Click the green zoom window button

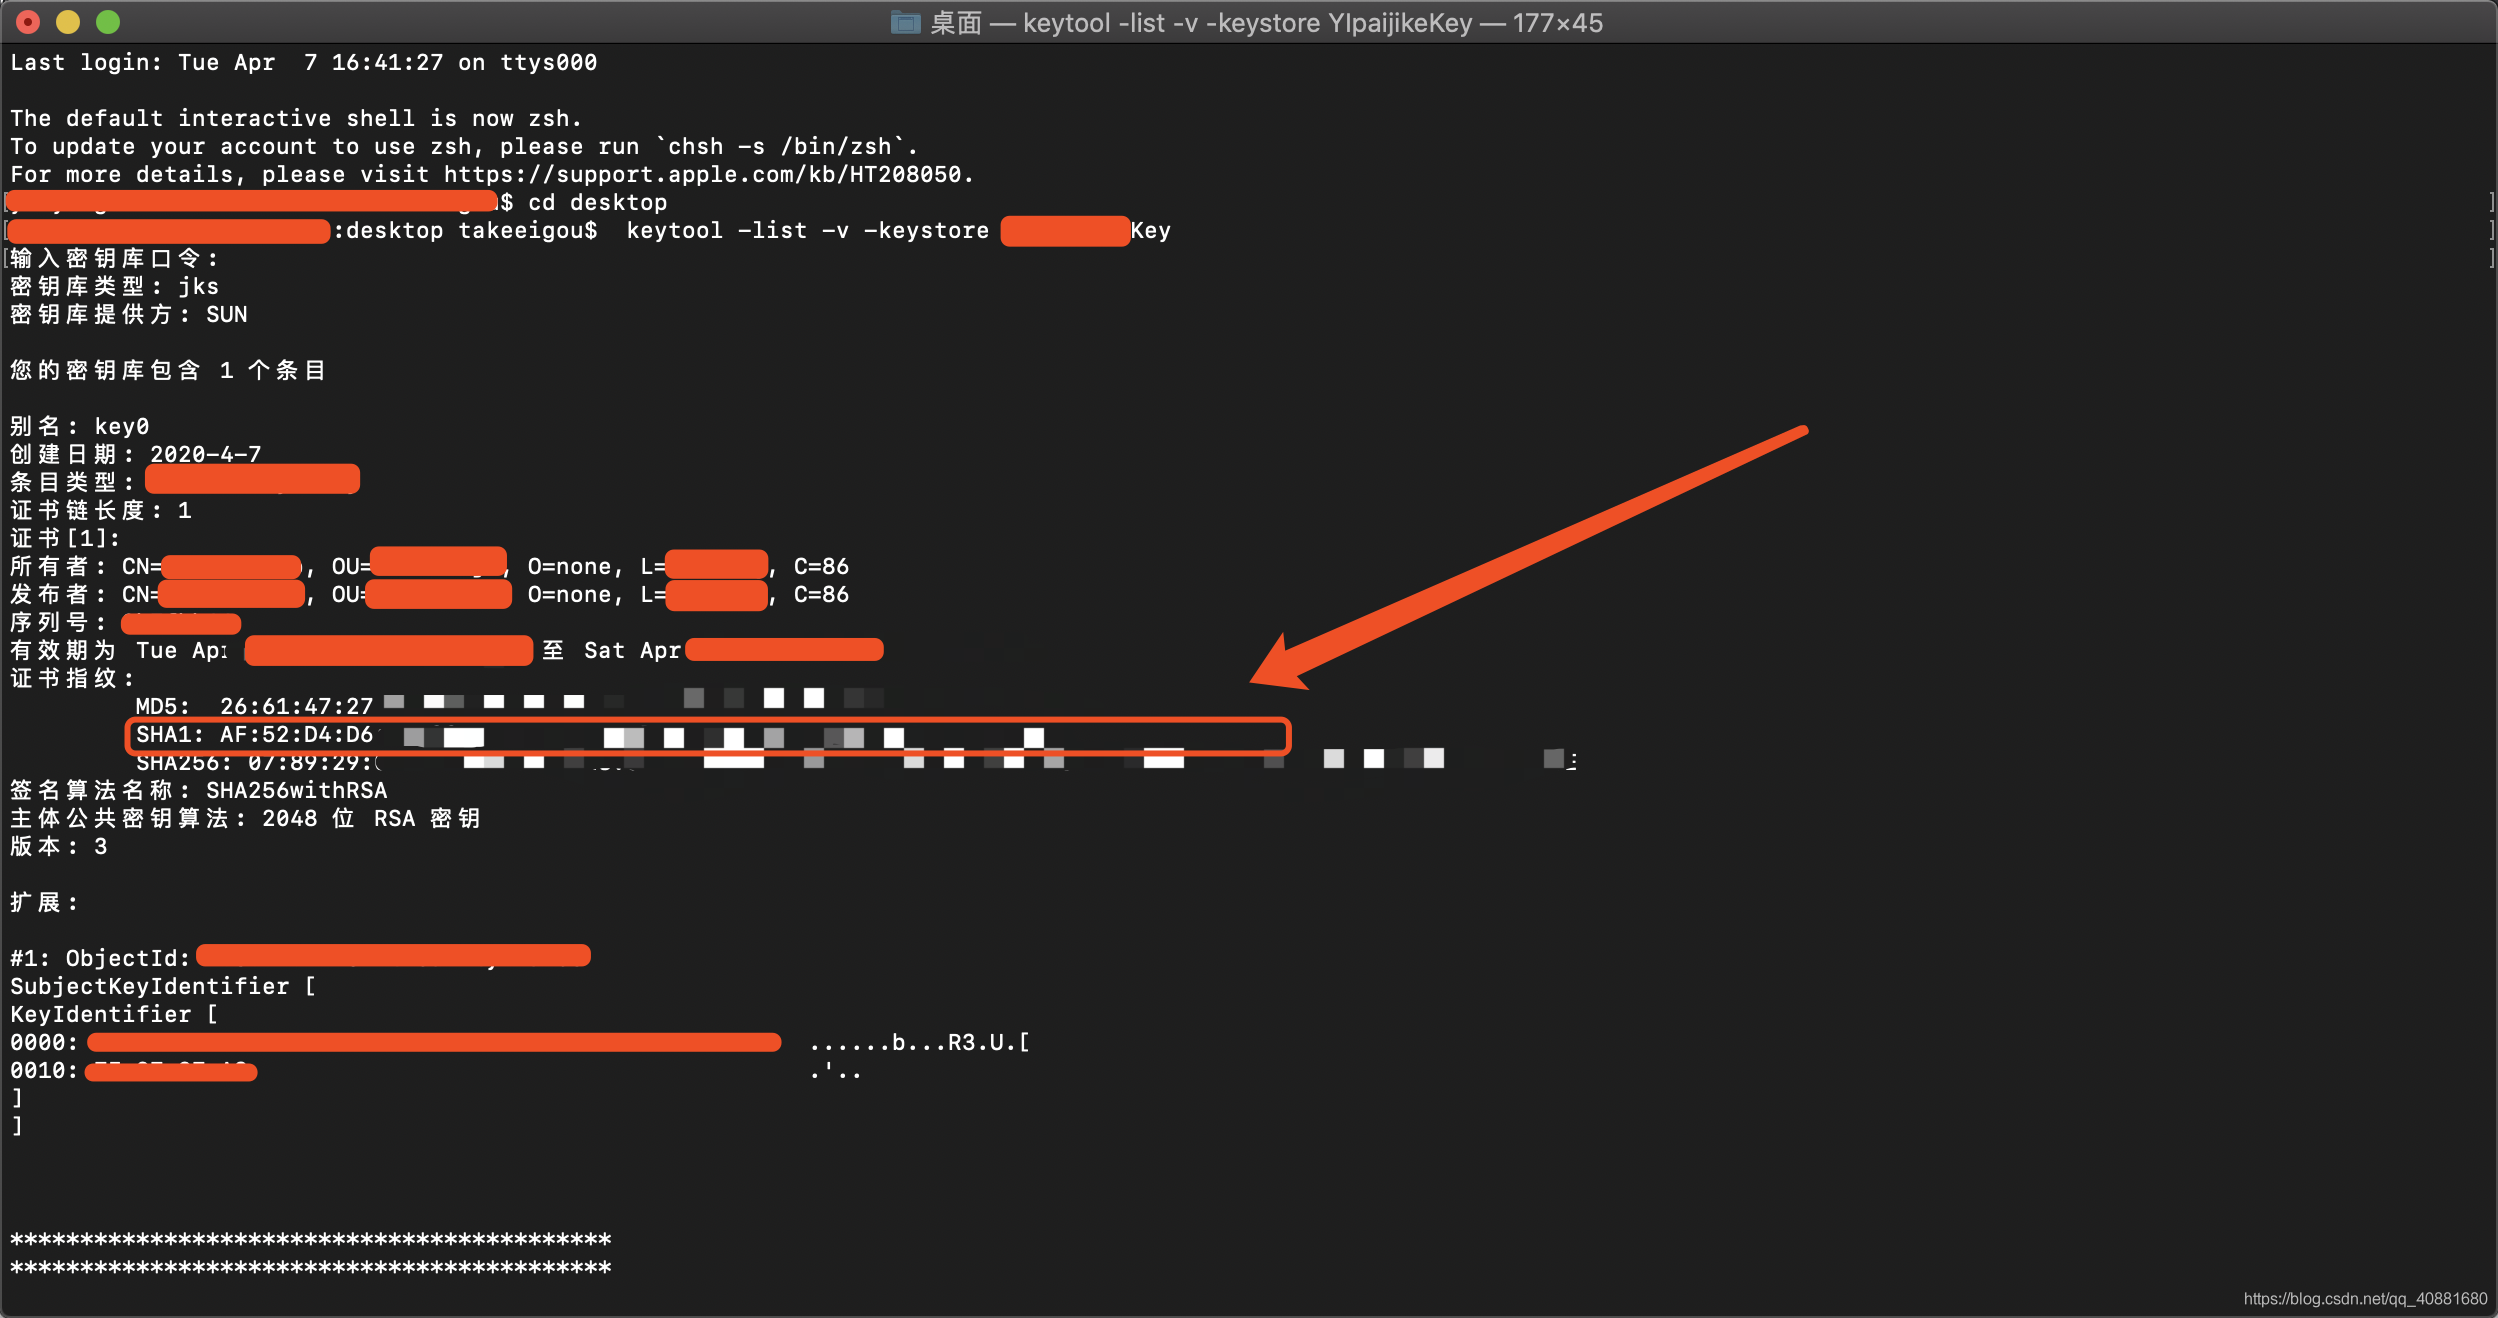[108, 21]
